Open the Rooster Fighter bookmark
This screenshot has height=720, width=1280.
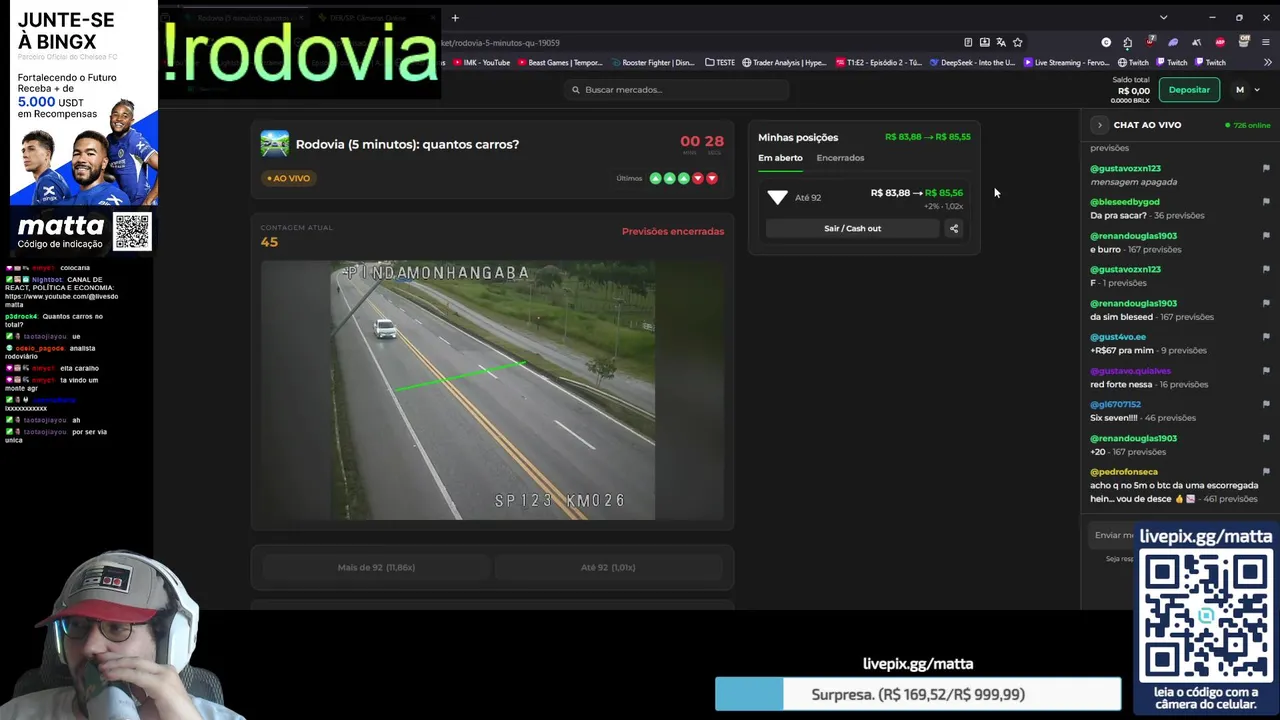coord(652,62)
